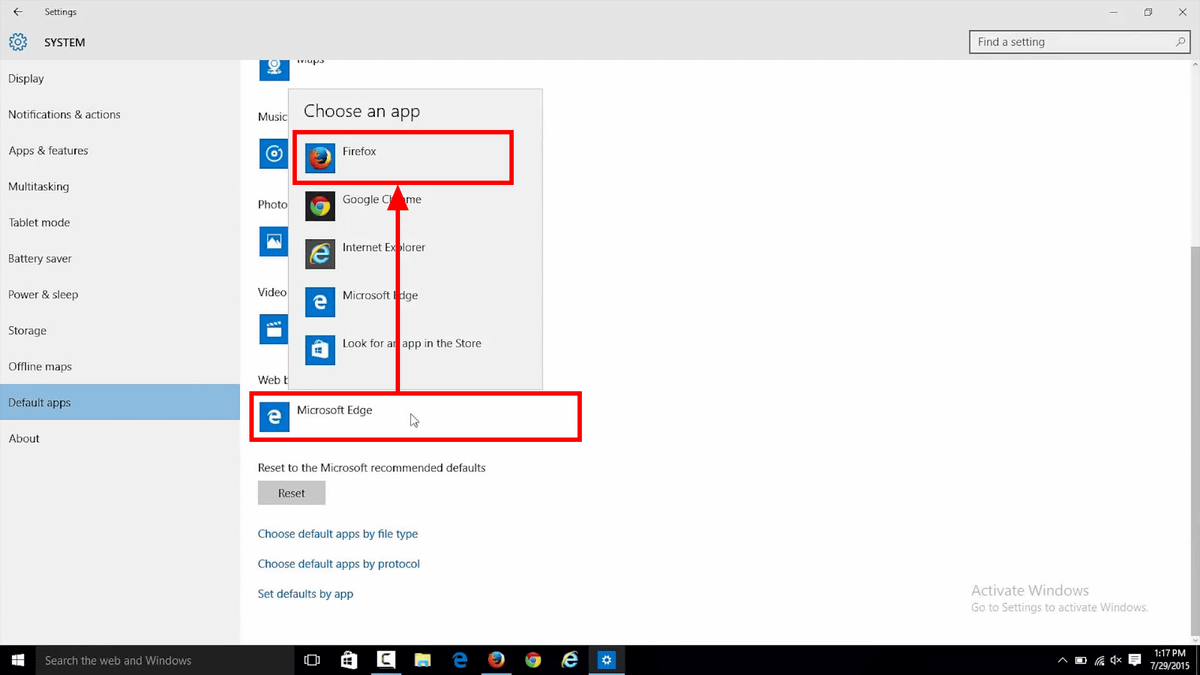This screenshot has height=675, width=1200.
Task: Launch Firefox from the taskbar
Action: [x=496, y=660]
